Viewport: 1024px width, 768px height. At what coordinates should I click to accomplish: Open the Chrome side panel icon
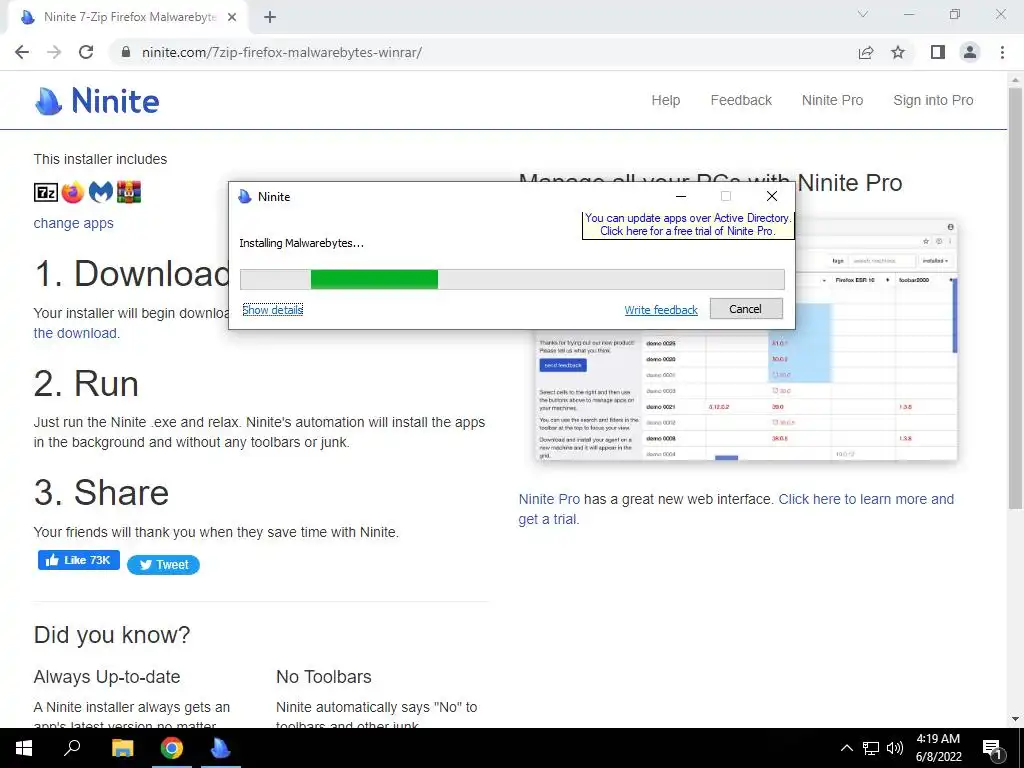tap(938, 52)
